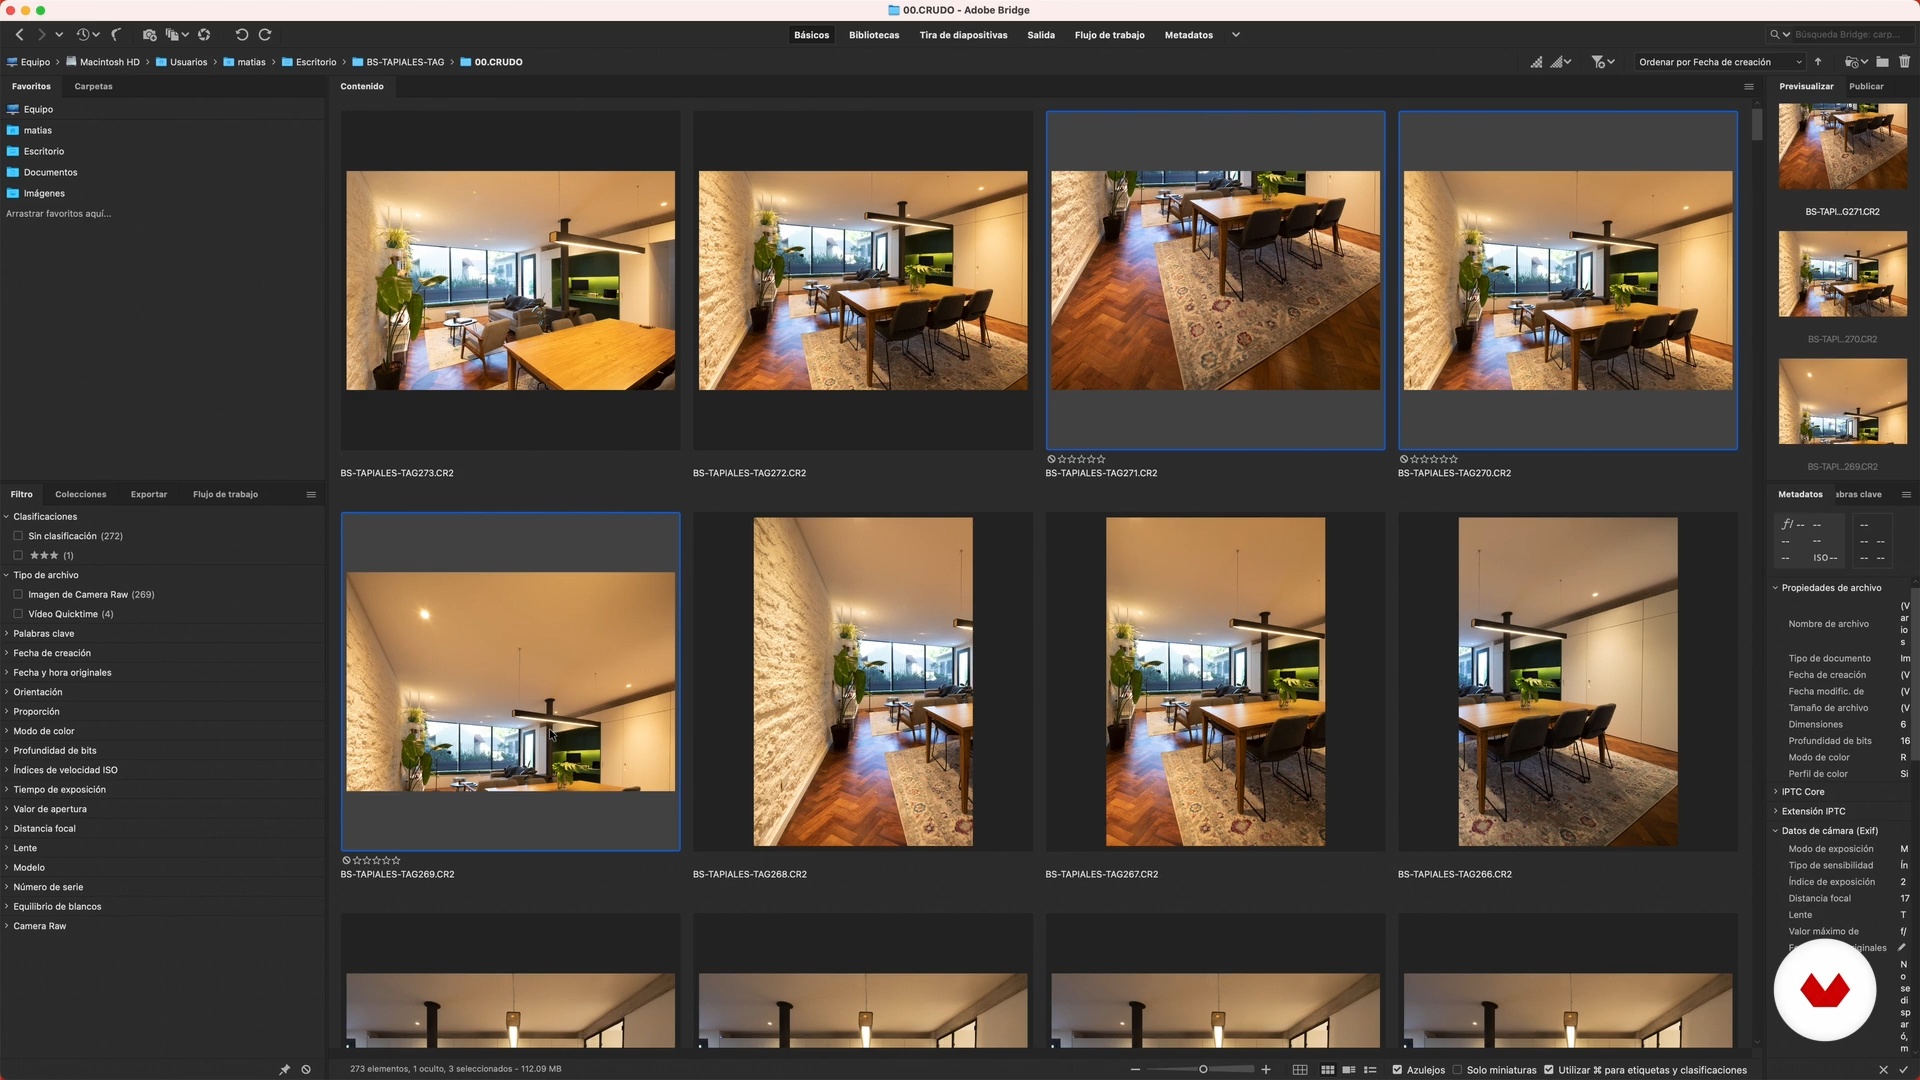Switch to details view icon
The width and height of the screenshot is (1920, 1080).
pos(1349,1070)
